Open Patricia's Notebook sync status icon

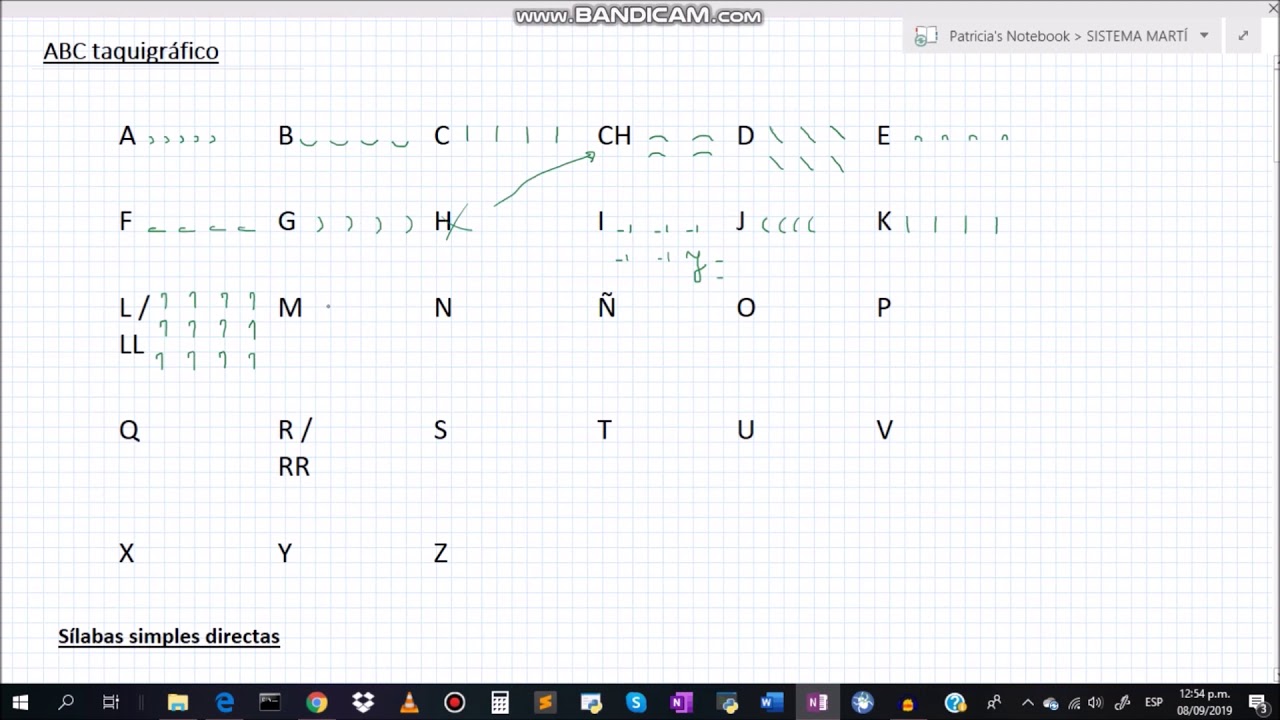tap(925, 36)
